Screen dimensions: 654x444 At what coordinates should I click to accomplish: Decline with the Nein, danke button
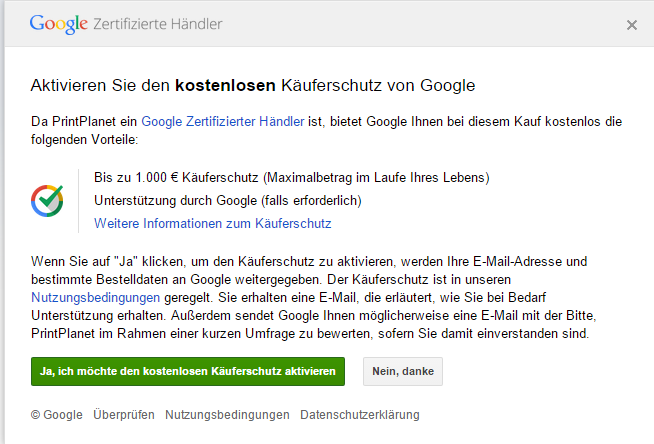(403, 371)
